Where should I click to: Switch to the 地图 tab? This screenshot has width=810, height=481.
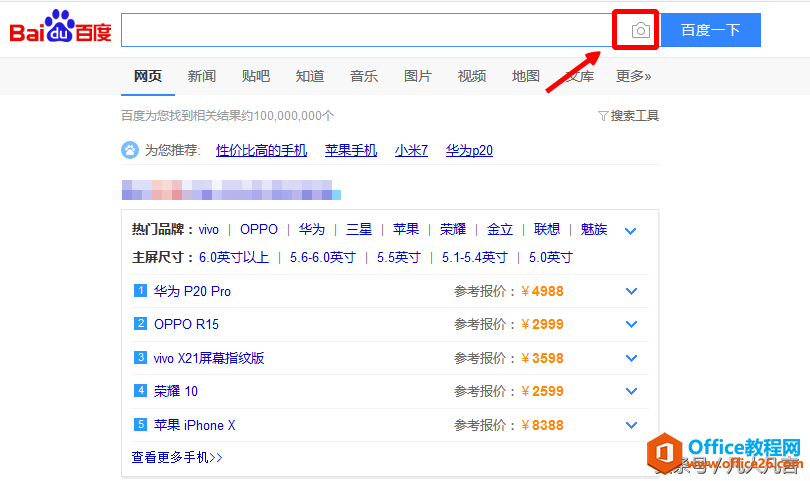(525, 76)
